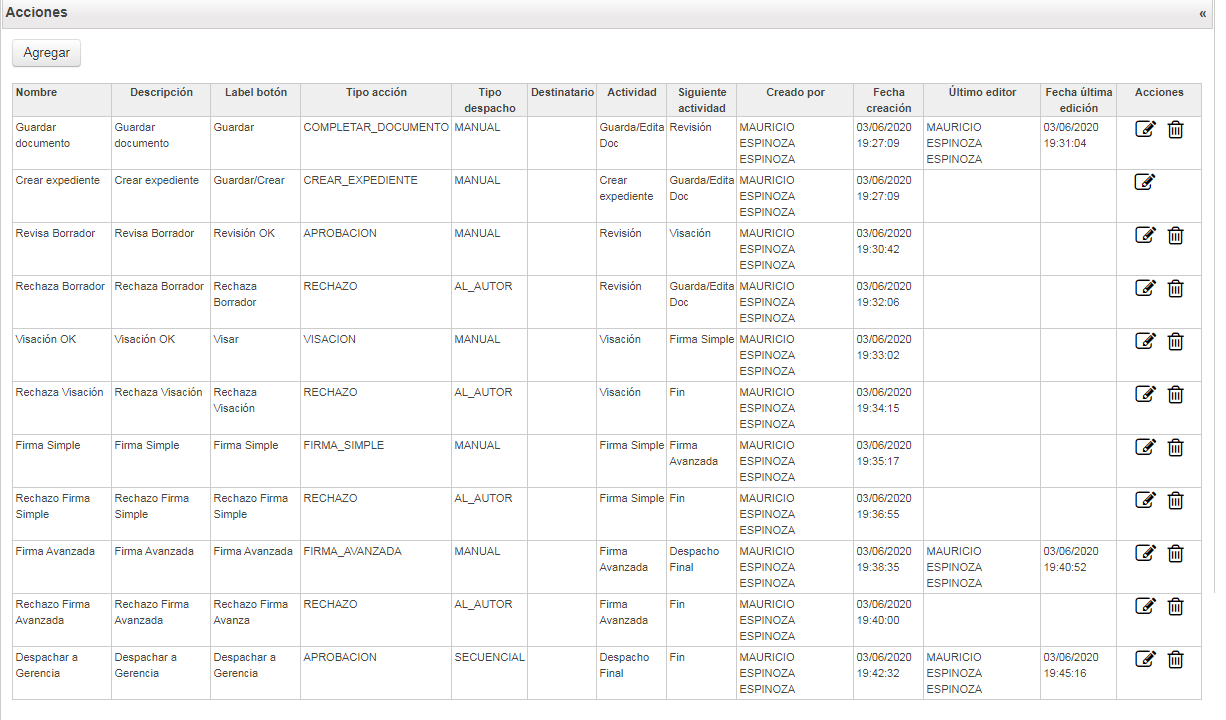1226x720 pixels.
Task: Click the Fecha creación column header
Action: (x=888, y=100)
